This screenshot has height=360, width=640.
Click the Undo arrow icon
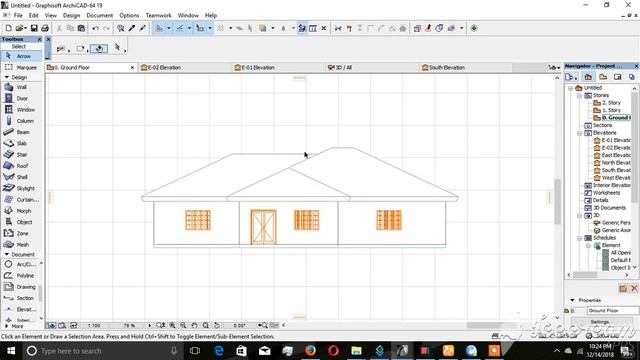click(96, 28)
